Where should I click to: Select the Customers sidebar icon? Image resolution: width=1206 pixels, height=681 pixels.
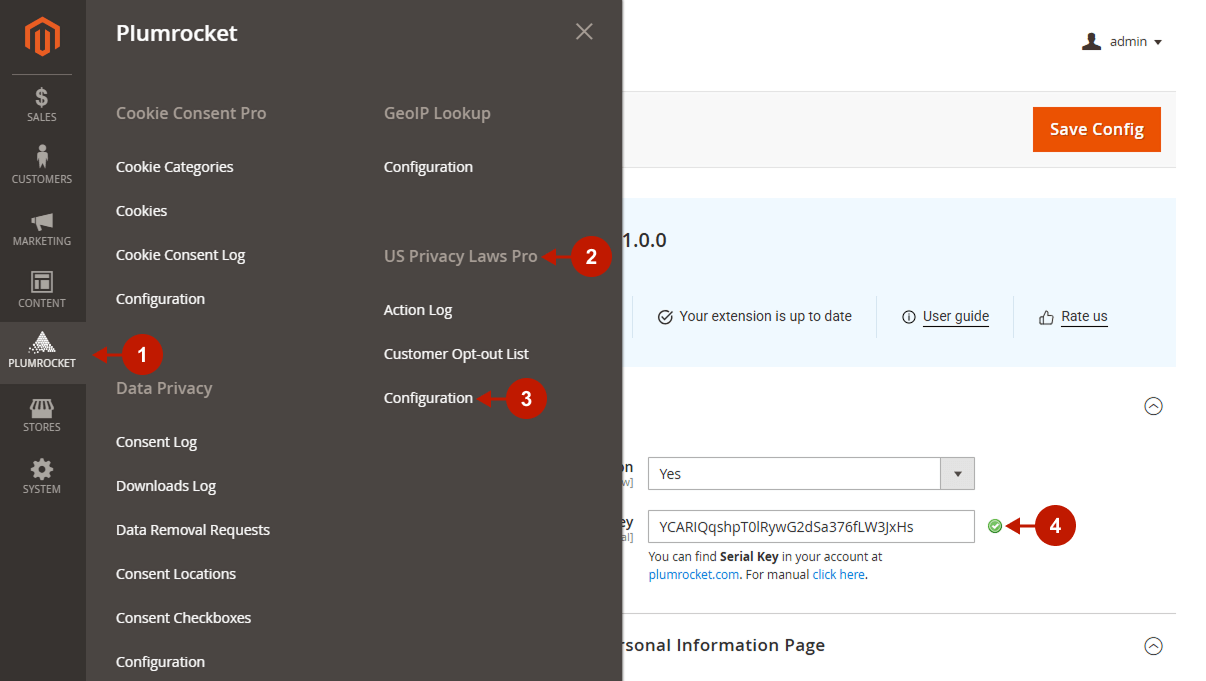tap(41, 163)
